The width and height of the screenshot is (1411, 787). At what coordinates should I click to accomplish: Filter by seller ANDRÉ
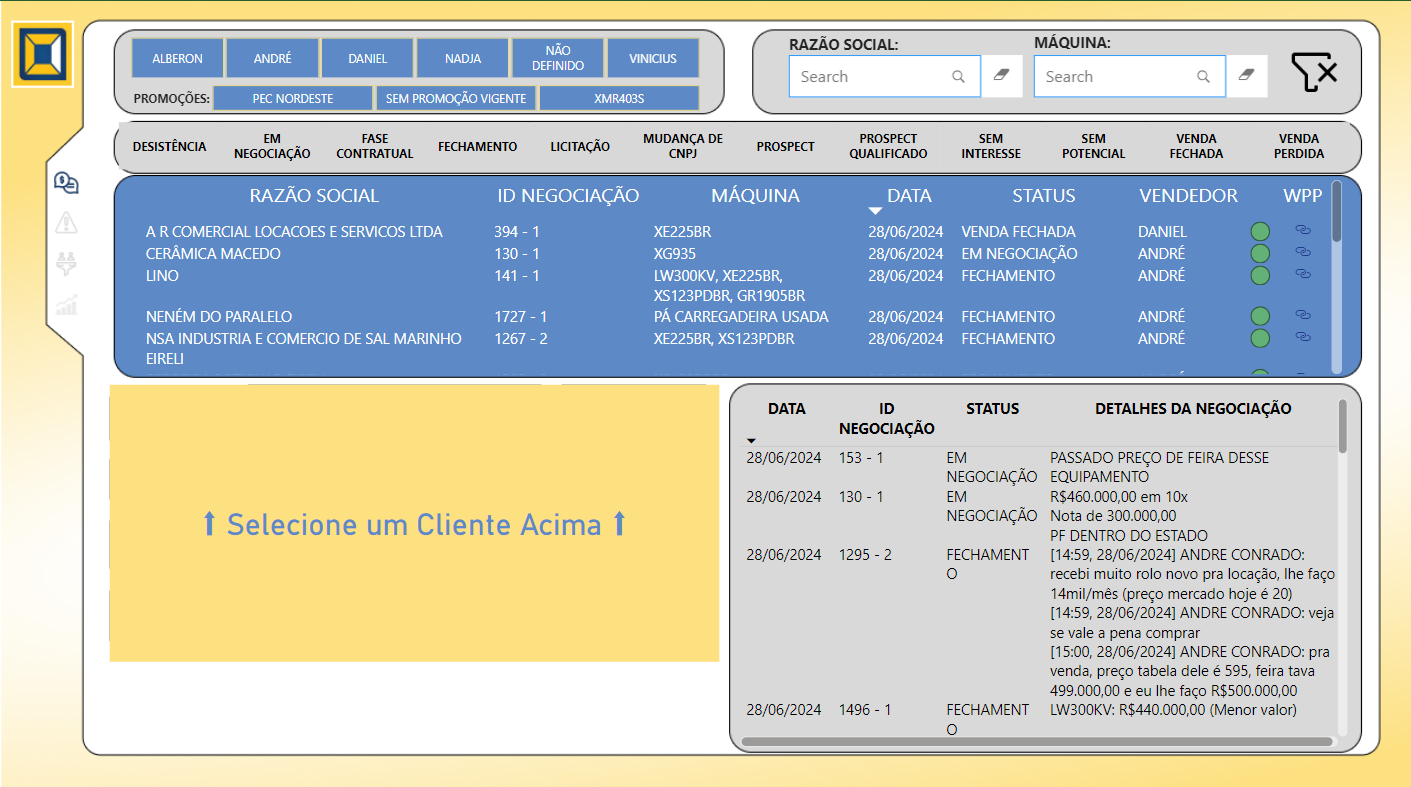coord(272,58)
